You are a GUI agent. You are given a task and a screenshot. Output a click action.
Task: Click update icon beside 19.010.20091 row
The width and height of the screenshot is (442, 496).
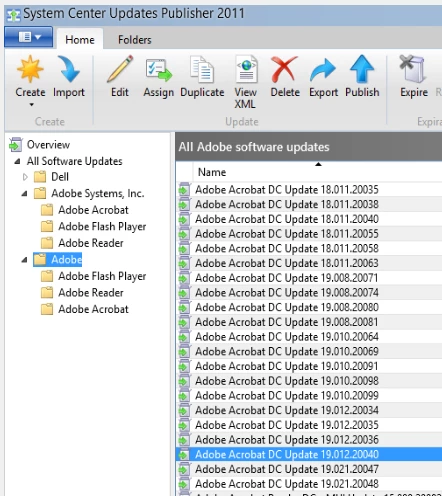click(184, 366)
